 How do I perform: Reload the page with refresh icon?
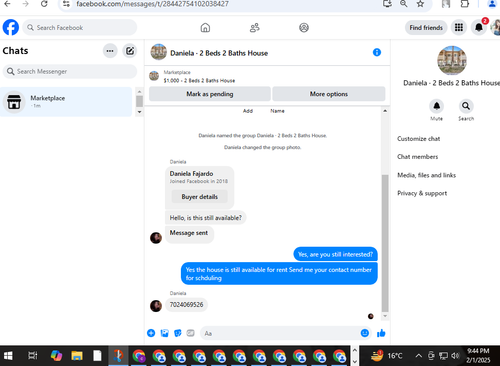pos(44,4)
